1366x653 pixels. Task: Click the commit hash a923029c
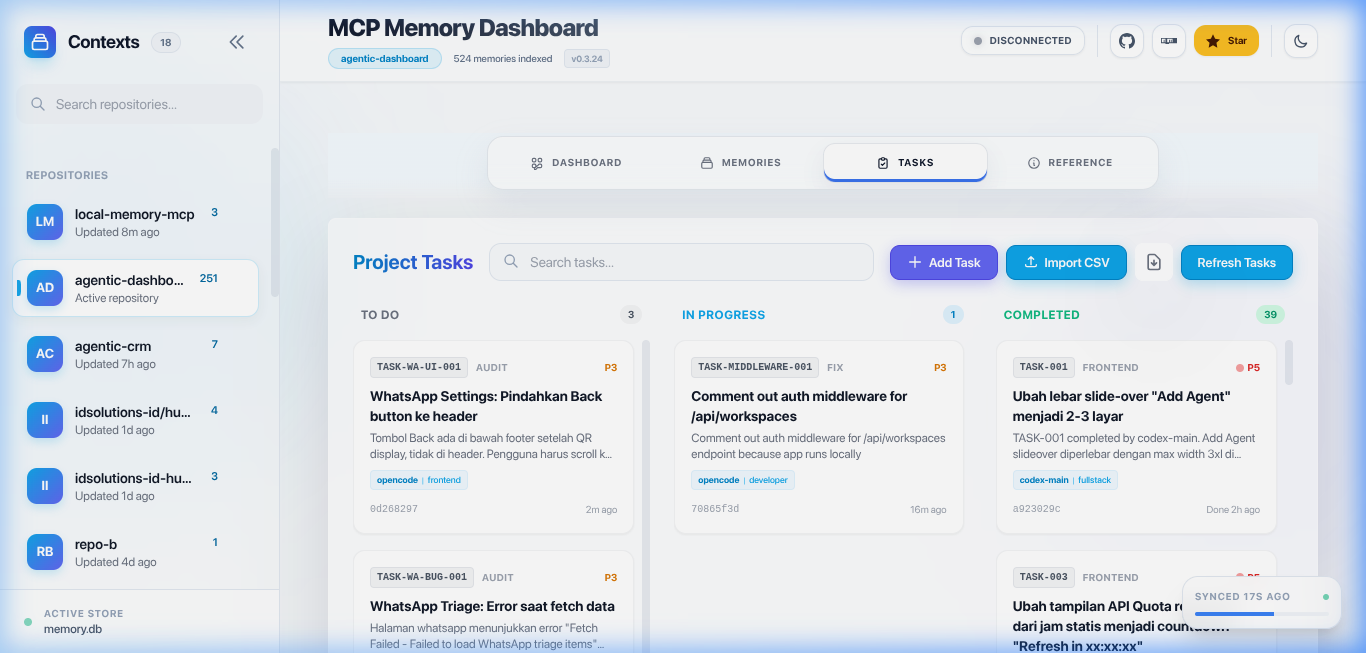(x=1037, y=509)
